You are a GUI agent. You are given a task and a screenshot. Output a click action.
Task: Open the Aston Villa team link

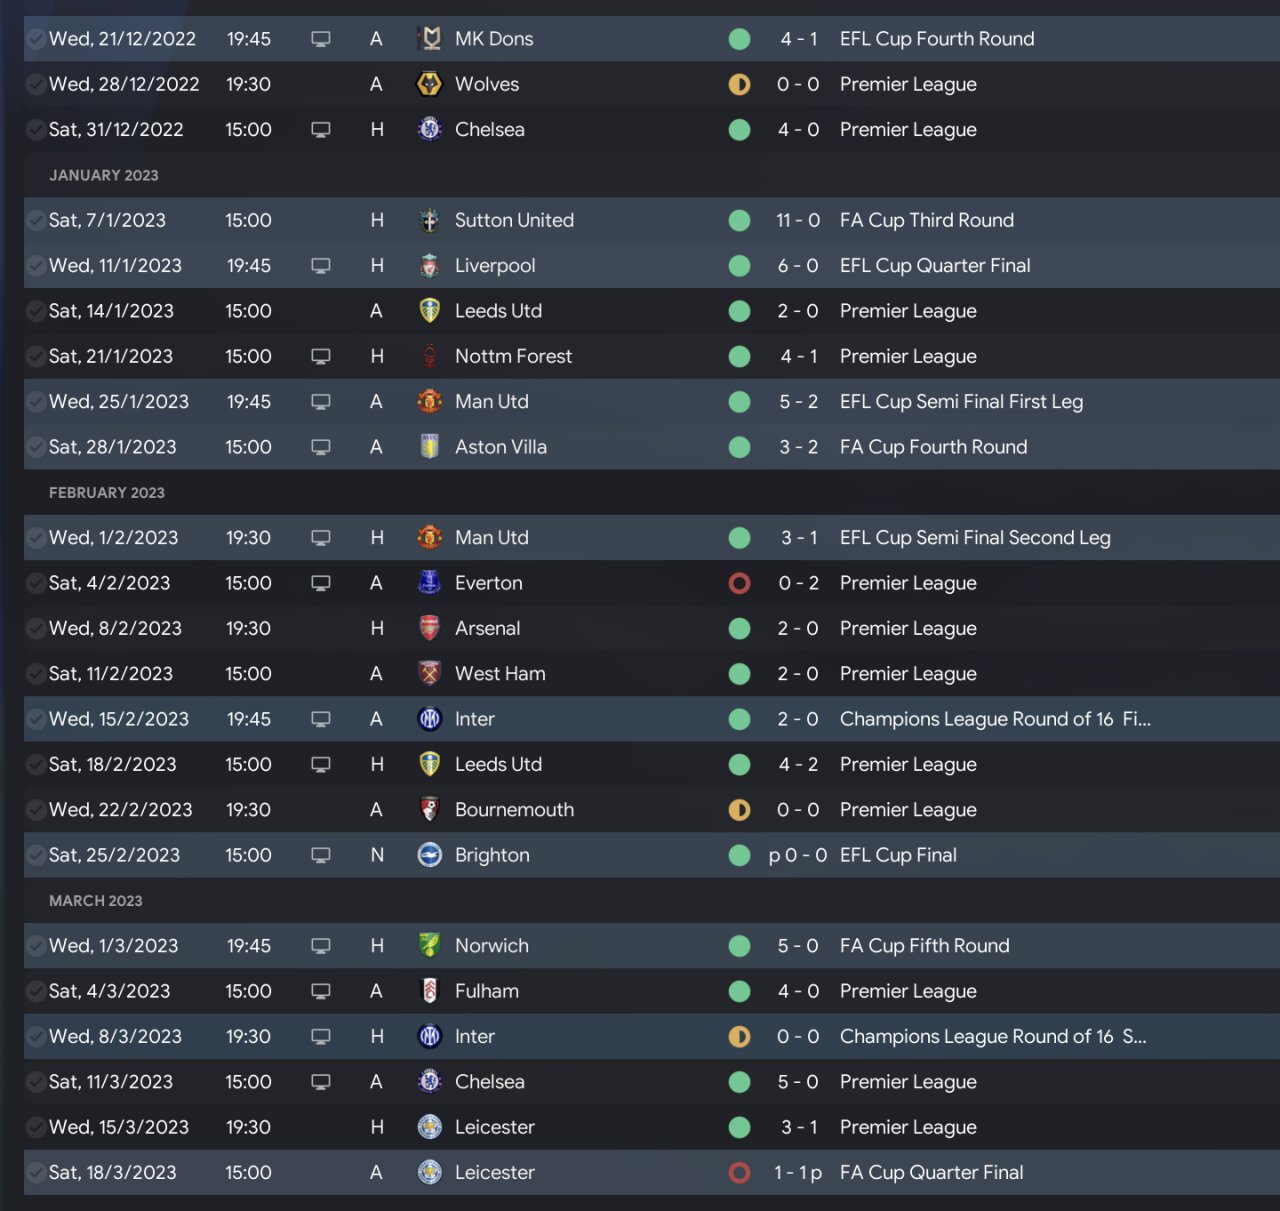pyautogui.click(x=501, y=447)
